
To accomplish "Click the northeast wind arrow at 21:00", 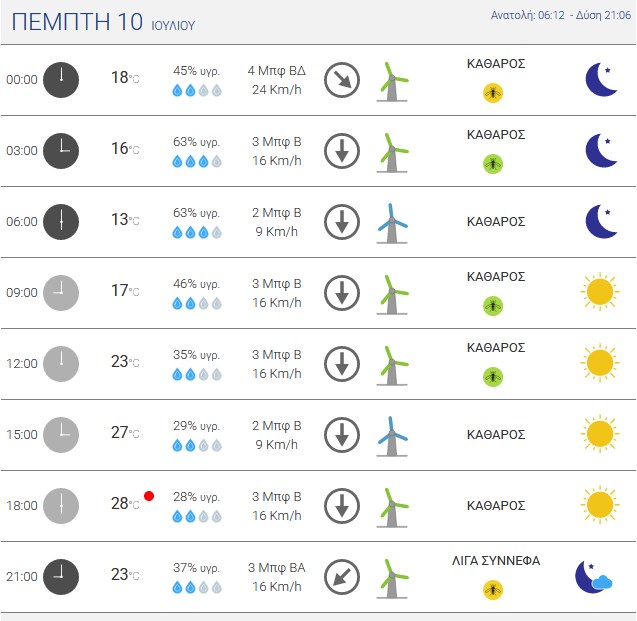I will click(x=342, y=577).
